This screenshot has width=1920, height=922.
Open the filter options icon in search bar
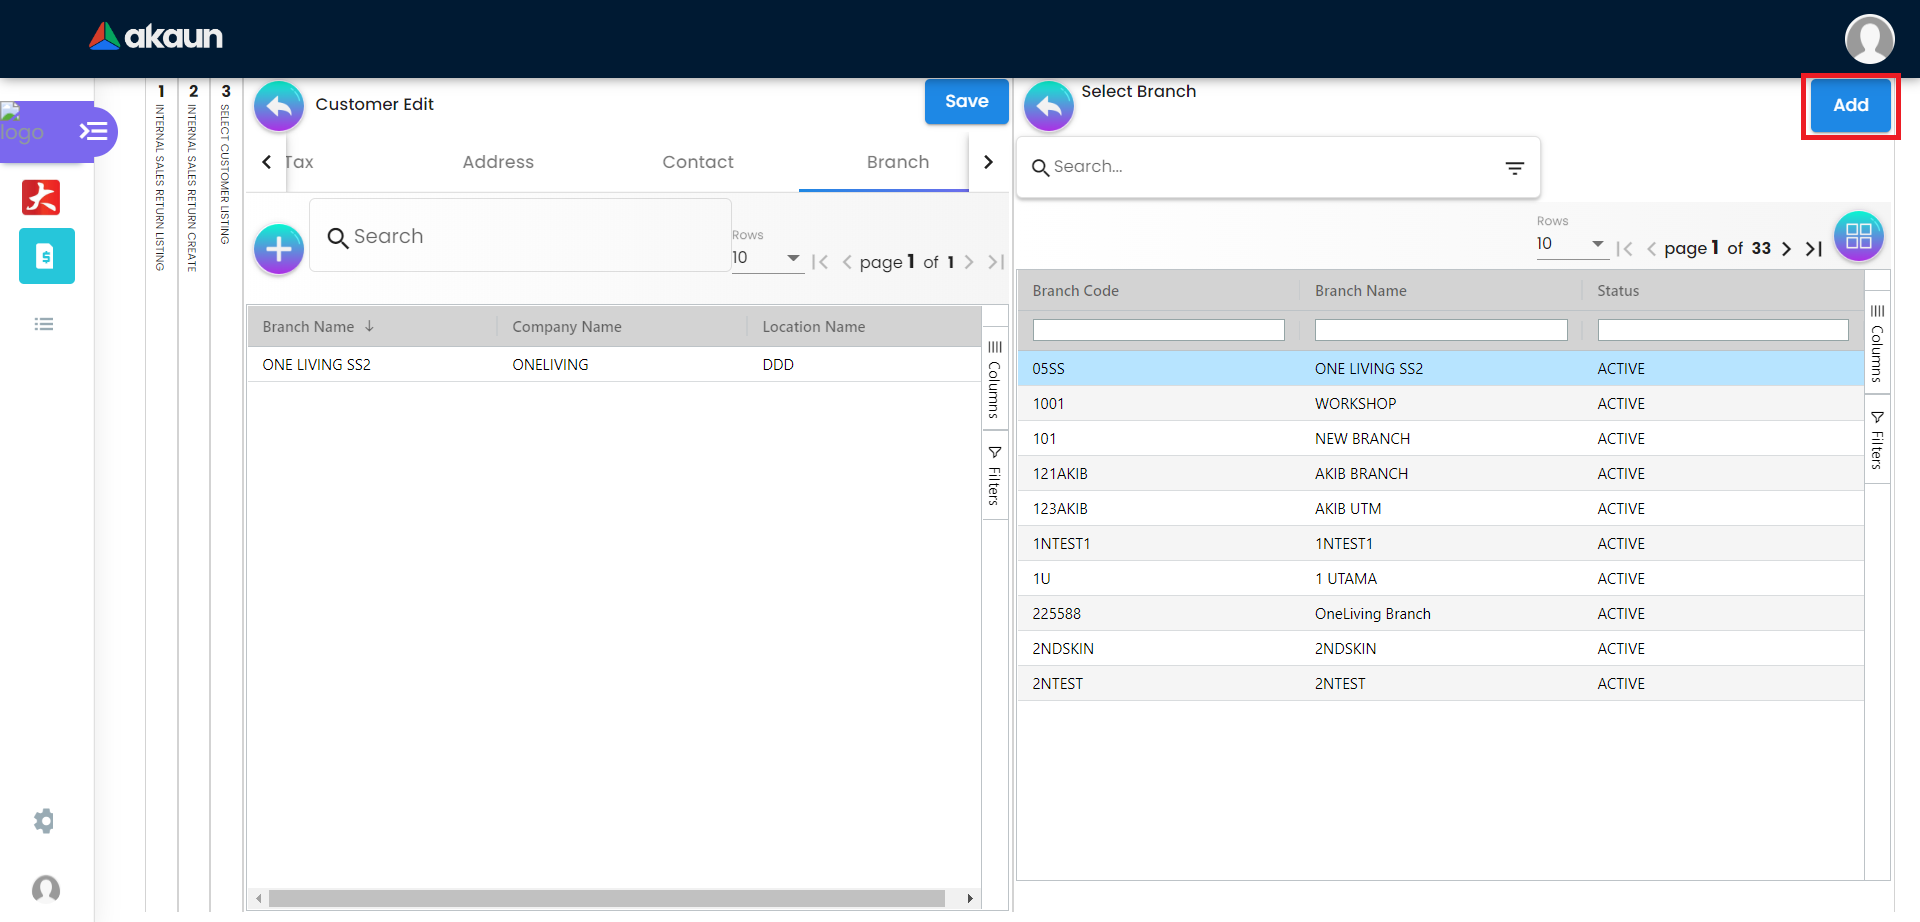click(x=1514, y=168)
